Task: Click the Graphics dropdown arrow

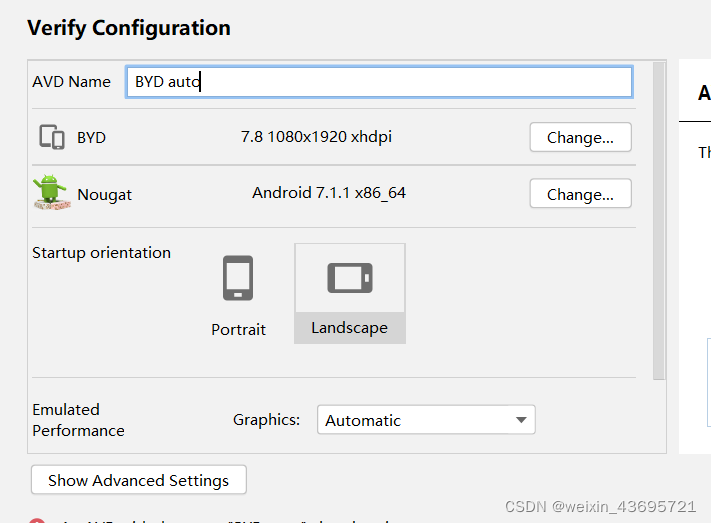Action: pos(521,420)
